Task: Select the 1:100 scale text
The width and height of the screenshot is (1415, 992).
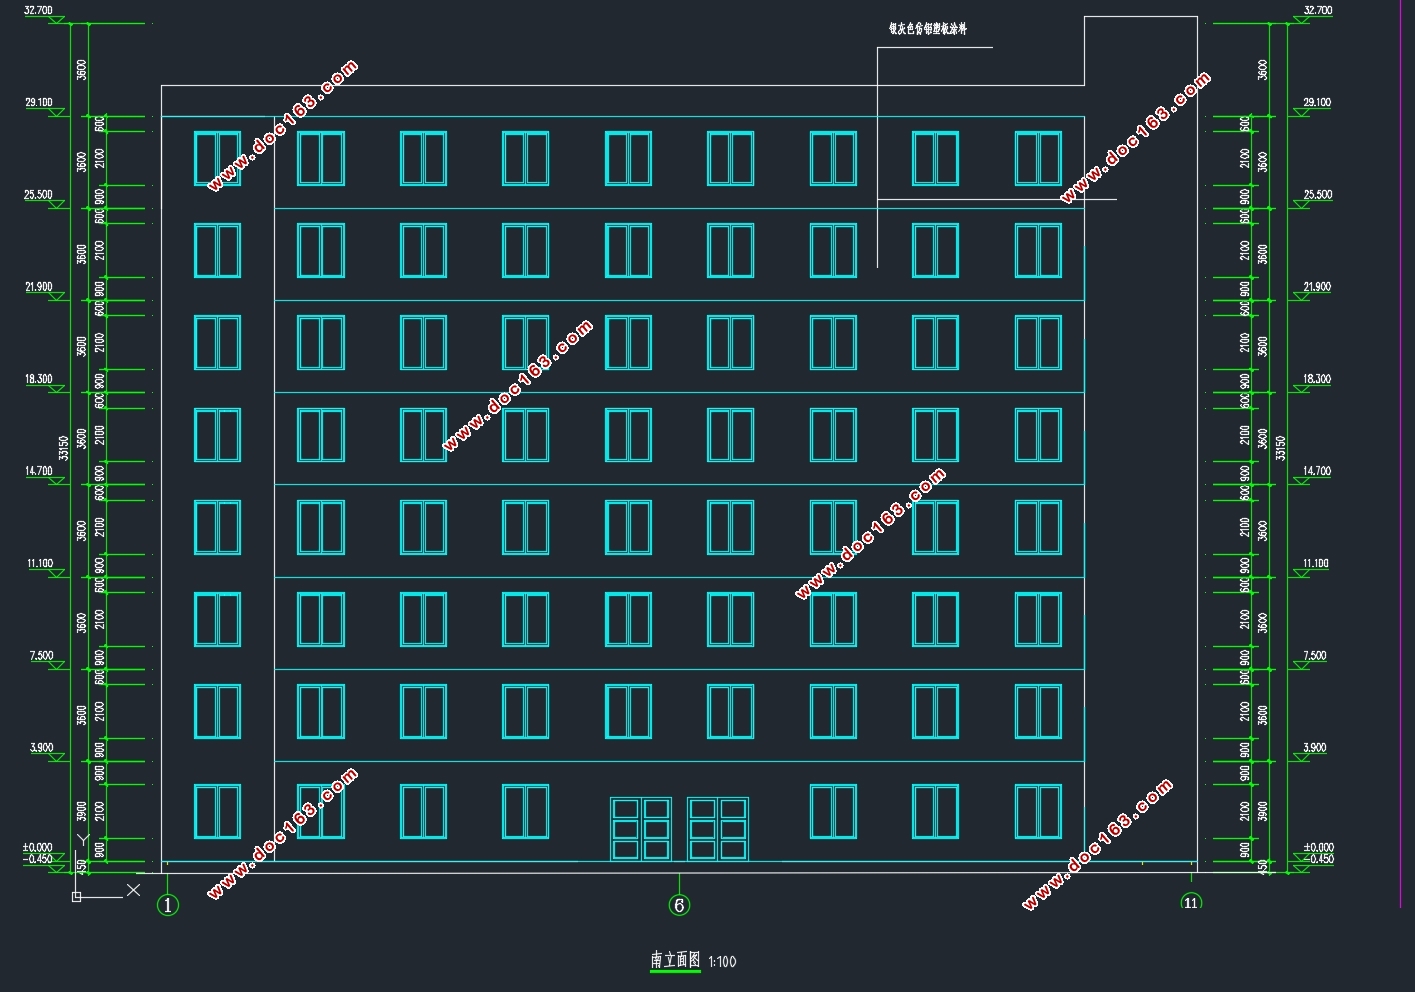Action: tap(722, 962)
